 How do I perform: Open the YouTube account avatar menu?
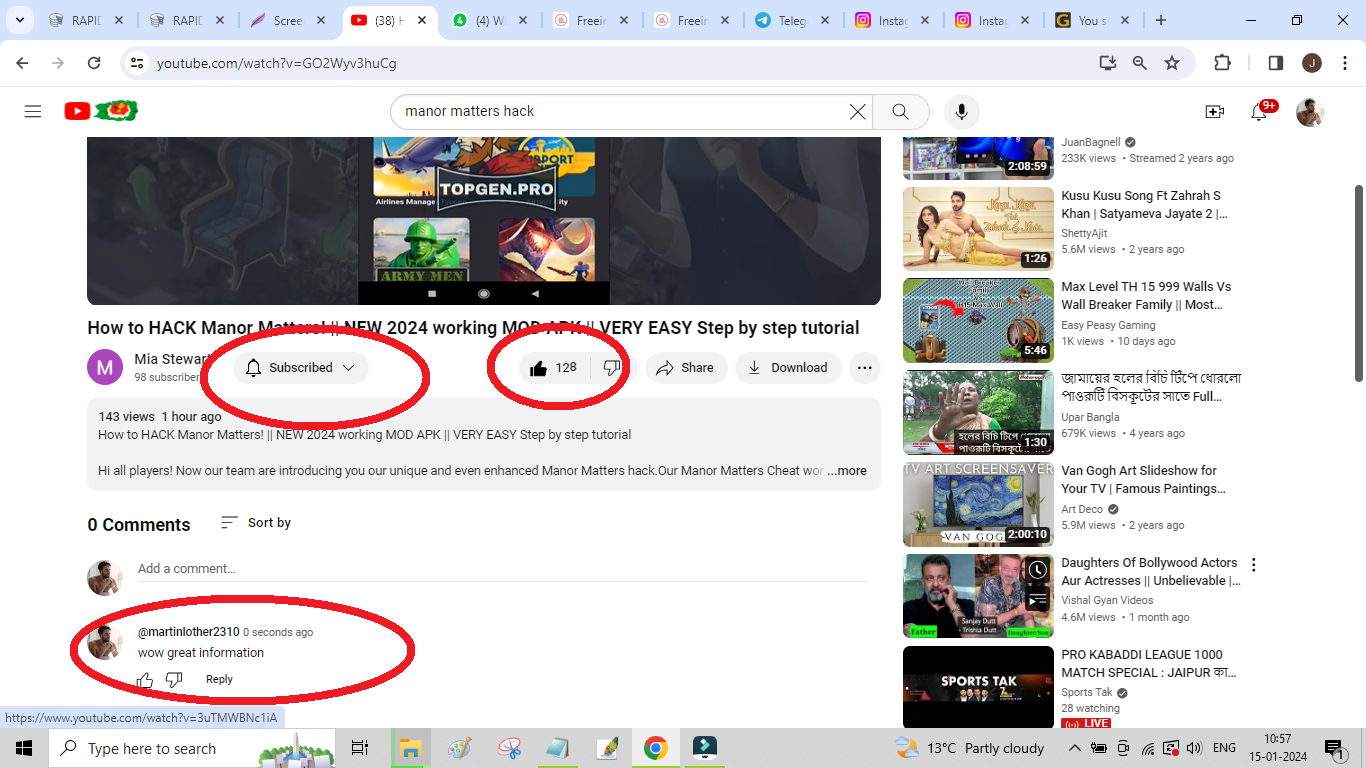point(1310,112)
